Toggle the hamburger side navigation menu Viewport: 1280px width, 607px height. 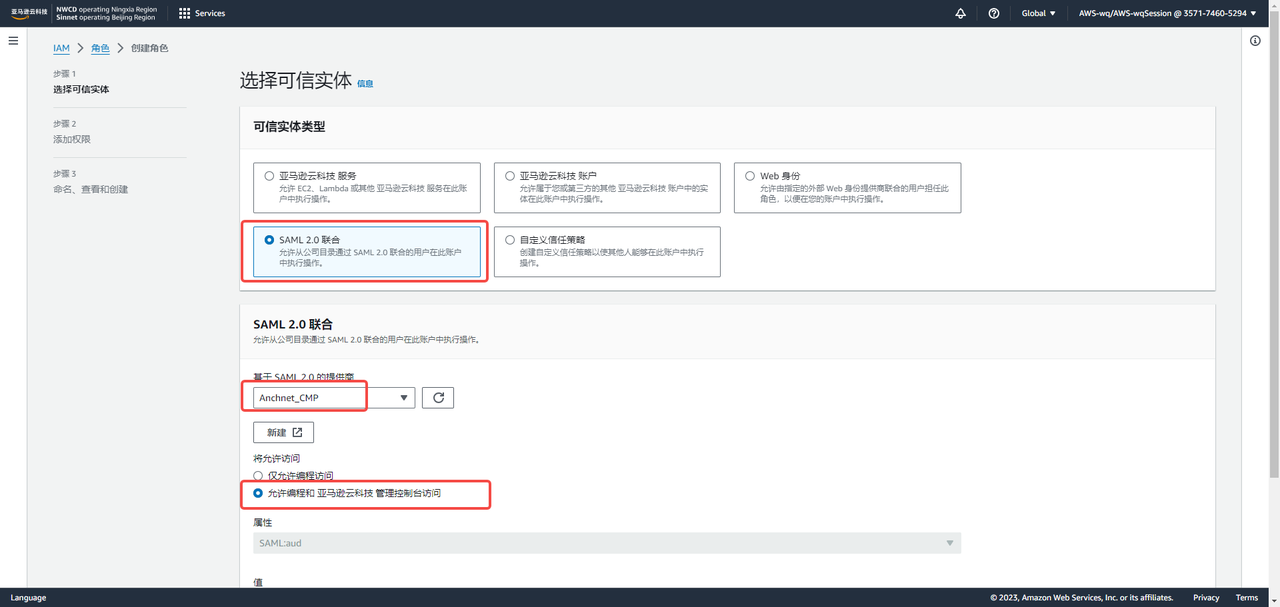[13, 41]
